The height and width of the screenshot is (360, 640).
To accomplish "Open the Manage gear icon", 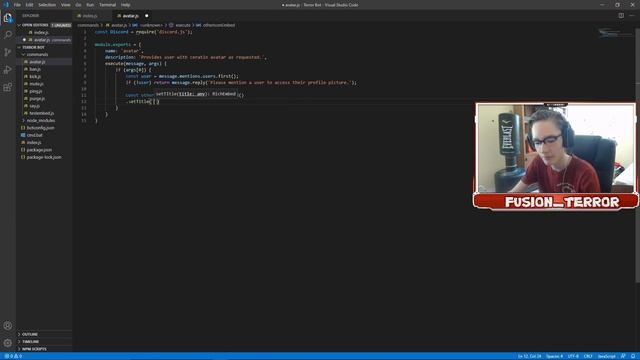I will (x=8, y=343).
